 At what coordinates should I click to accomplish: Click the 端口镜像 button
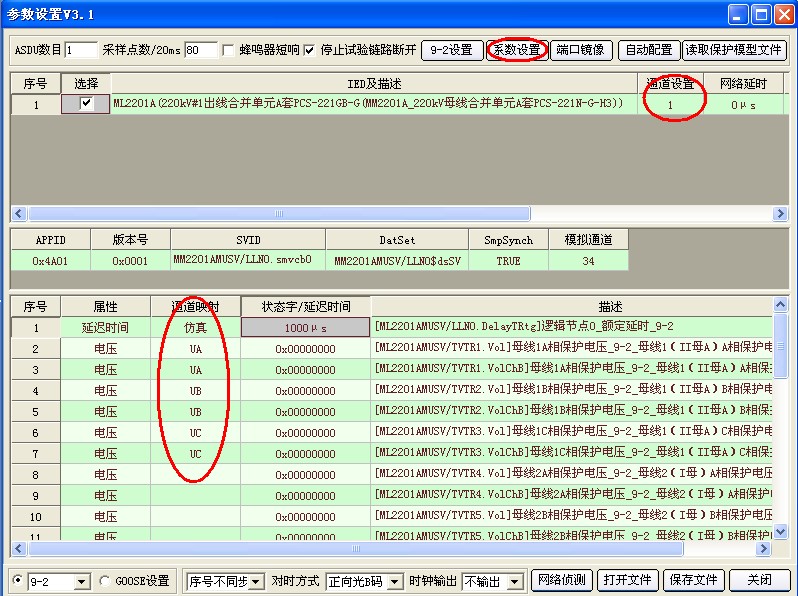click(x=580, y=50)
